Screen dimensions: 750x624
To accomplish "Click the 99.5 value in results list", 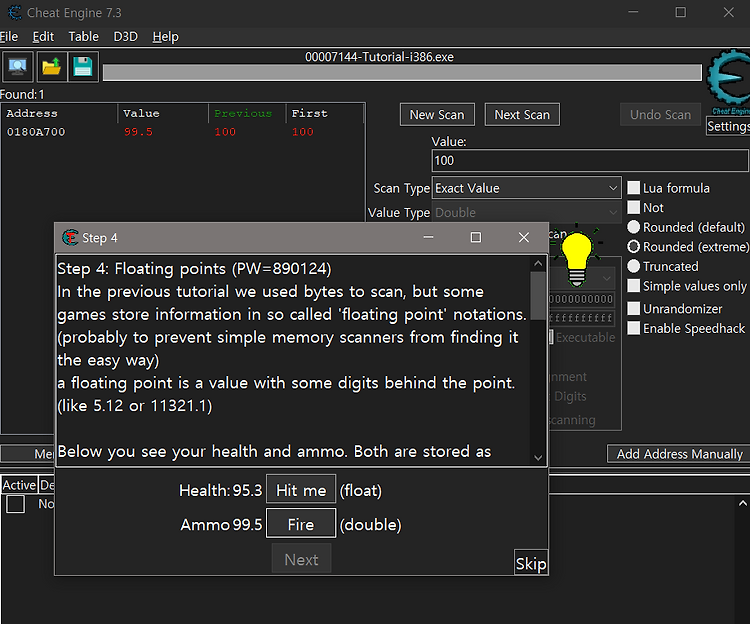I will pos(138,132).
